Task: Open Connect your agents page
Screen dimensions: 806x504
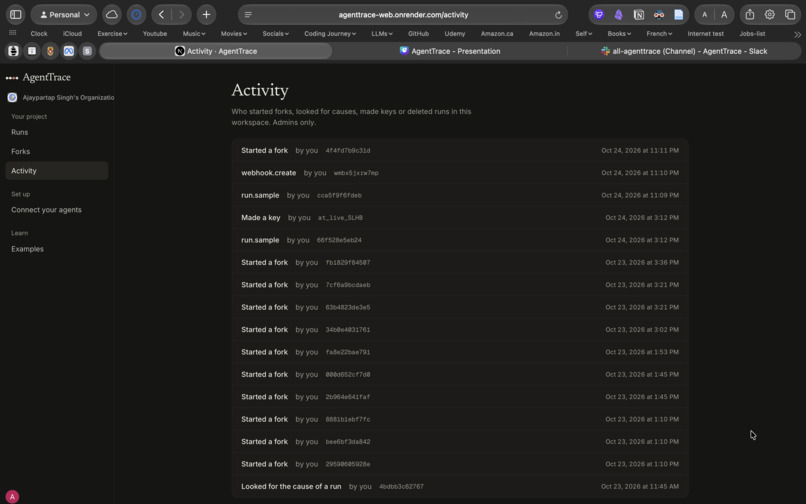Action: coord(46,210)
